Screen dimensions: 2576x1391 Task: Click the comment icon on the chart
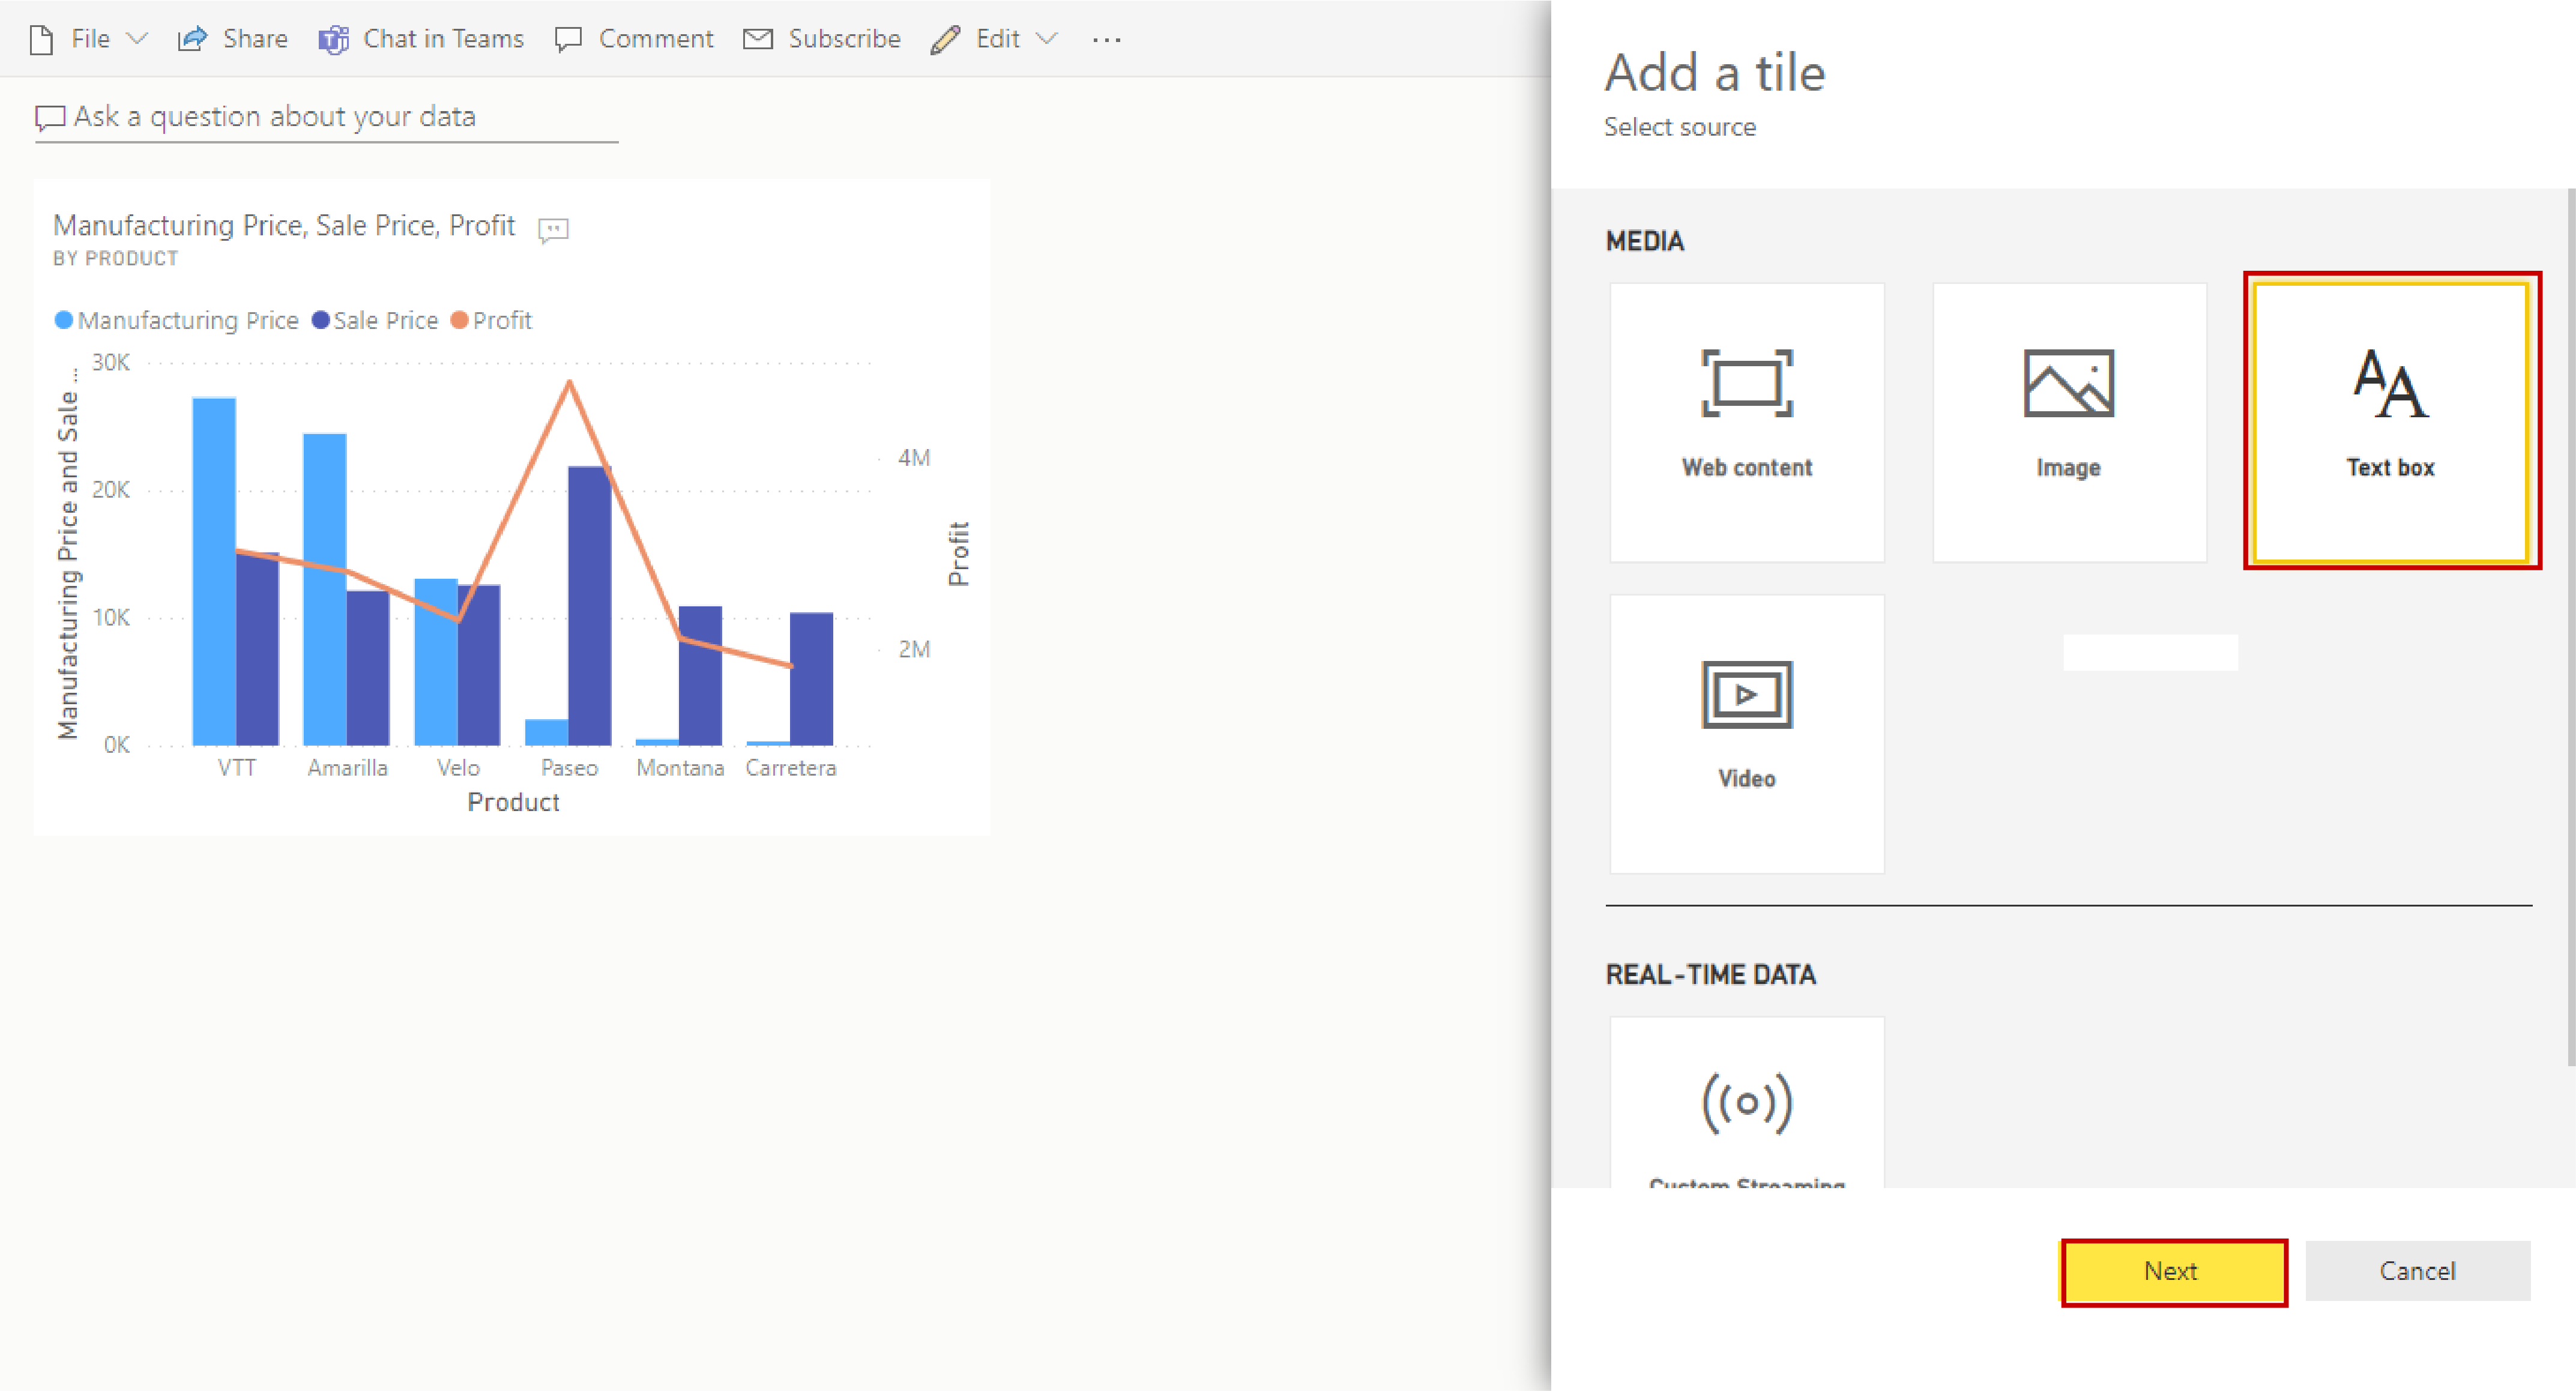[x=555, y=229]
